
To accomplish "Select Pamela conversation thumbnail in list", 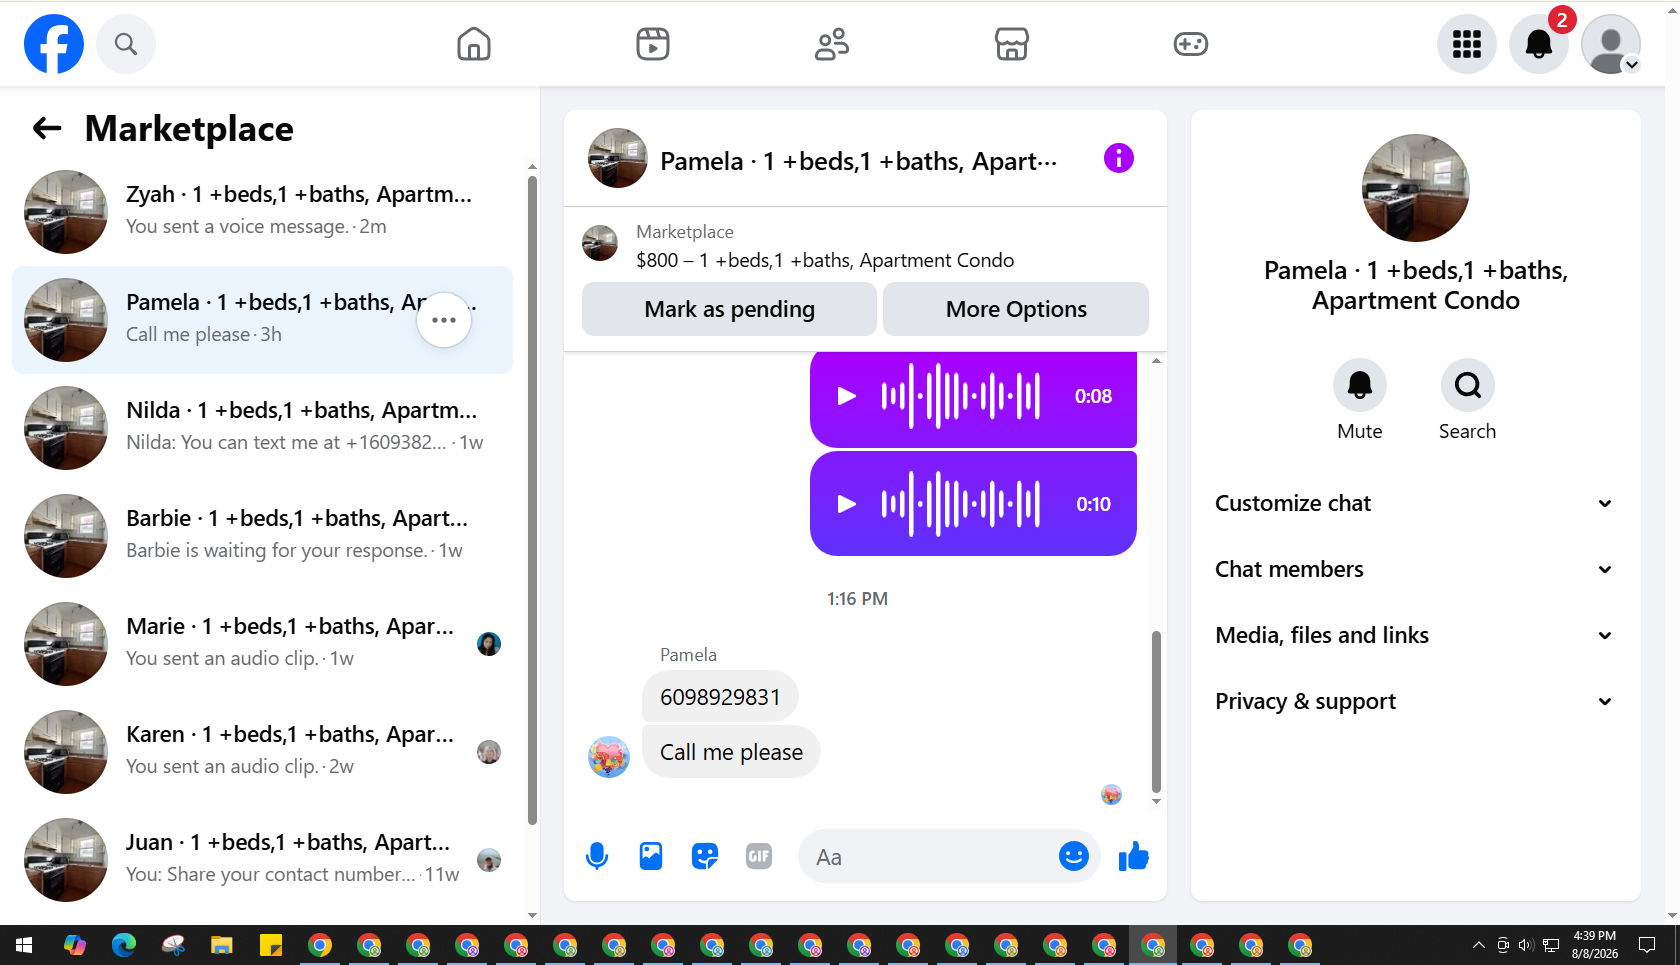I will 66,320.
